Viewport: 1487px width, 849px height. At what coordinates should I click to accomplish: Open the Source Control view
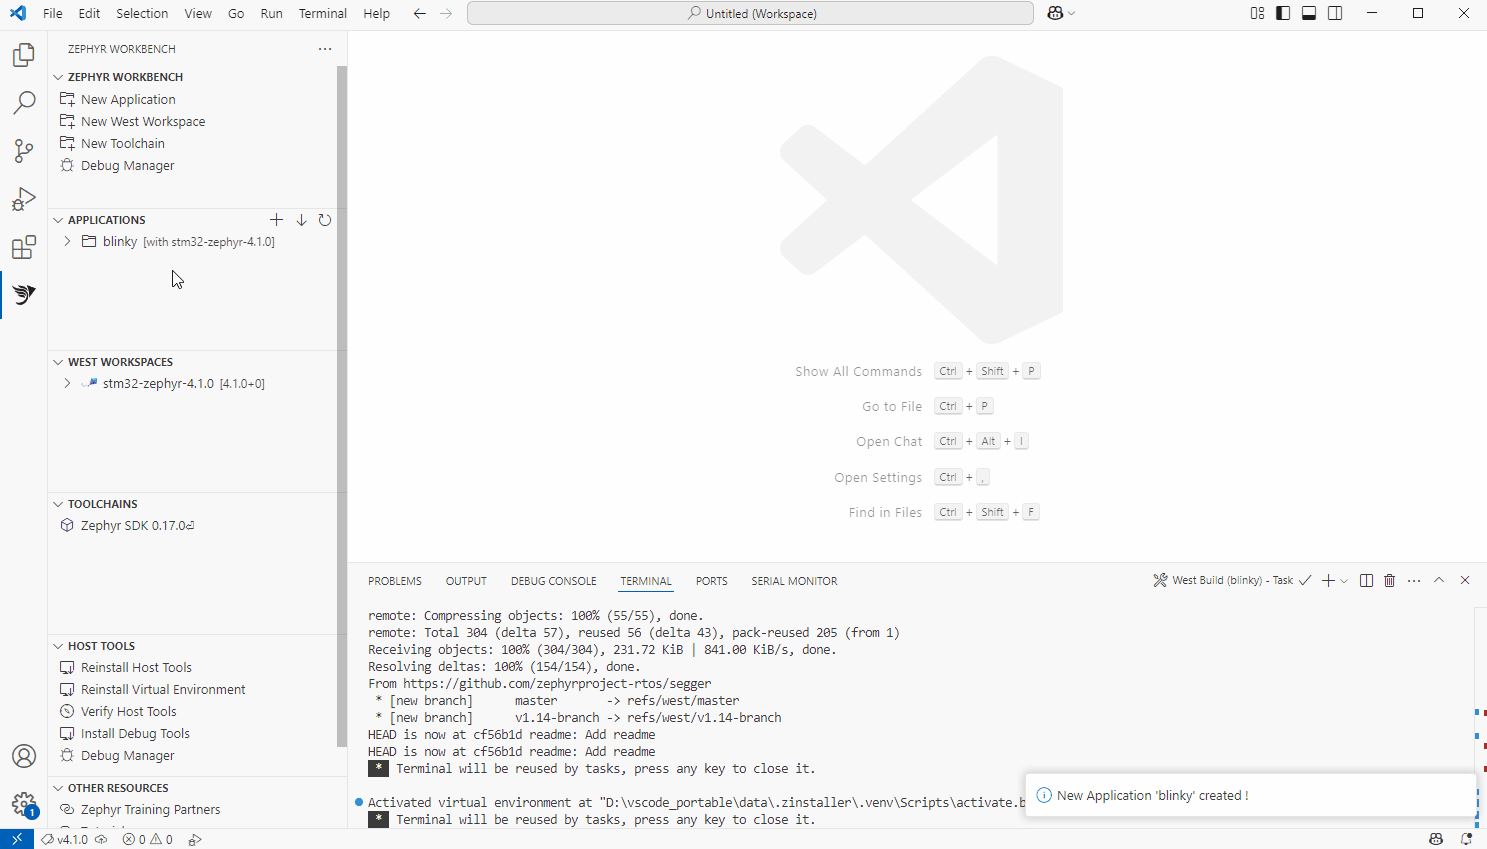tap(24, 151)
